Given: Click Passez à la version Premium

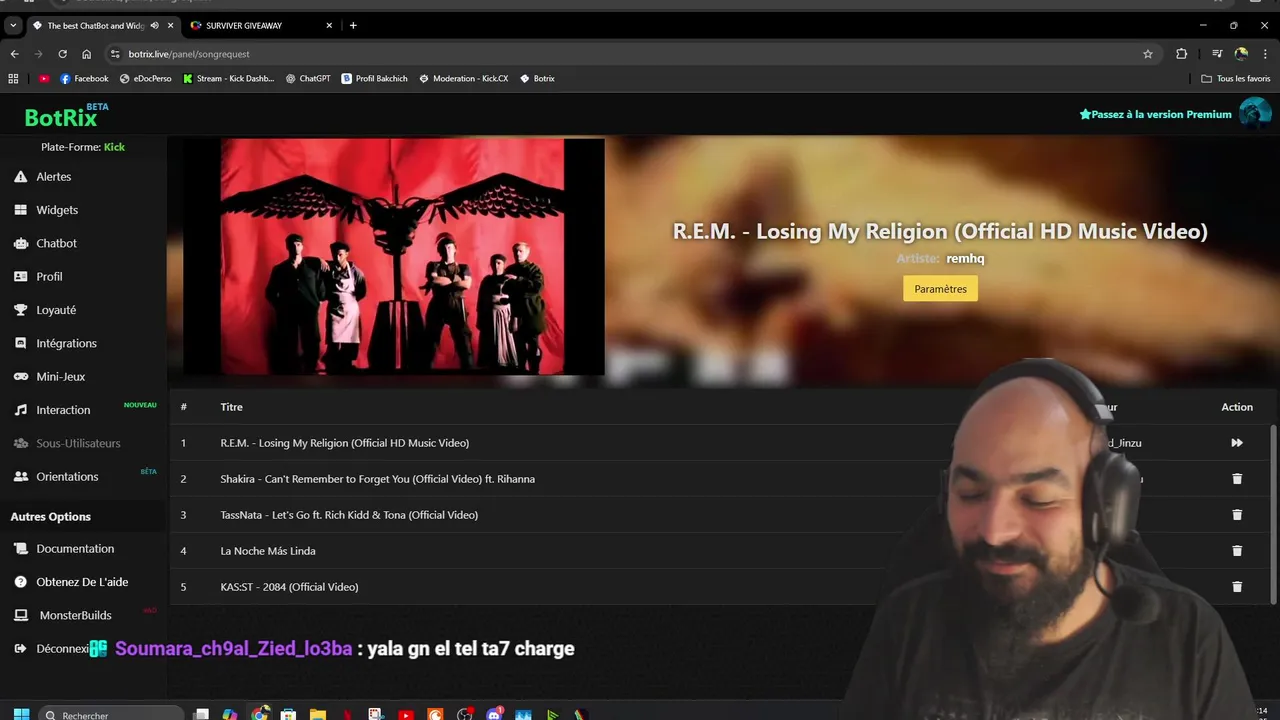Looking at the screenshot, I should pos(1155,114).
